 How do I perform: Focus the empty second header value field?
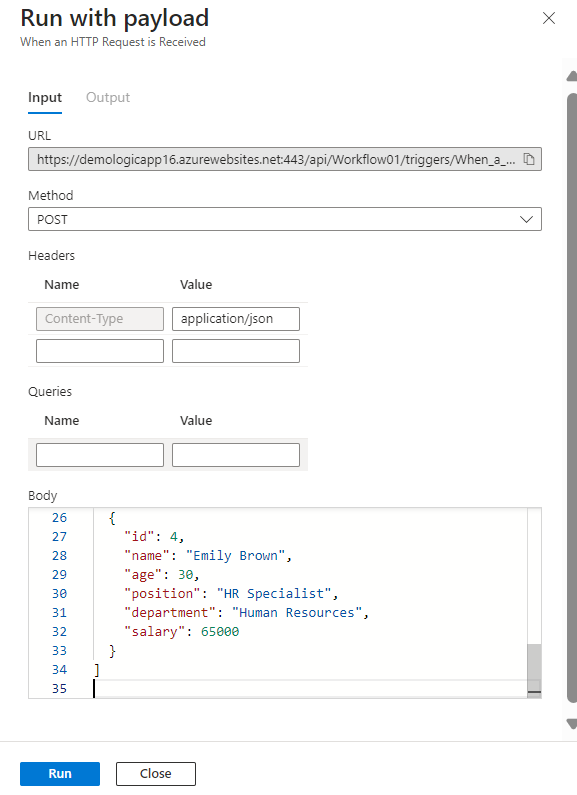(x=236, y=351)
